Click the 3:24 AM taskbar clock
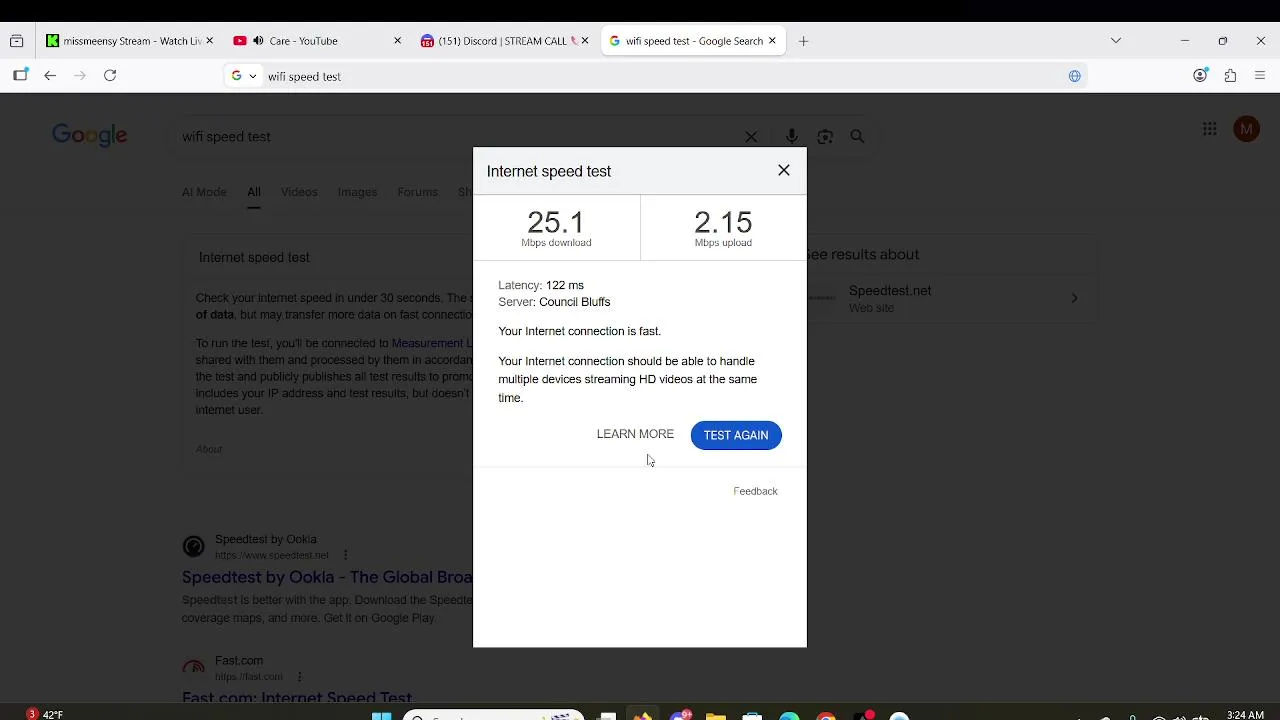 pos(1245,714)
